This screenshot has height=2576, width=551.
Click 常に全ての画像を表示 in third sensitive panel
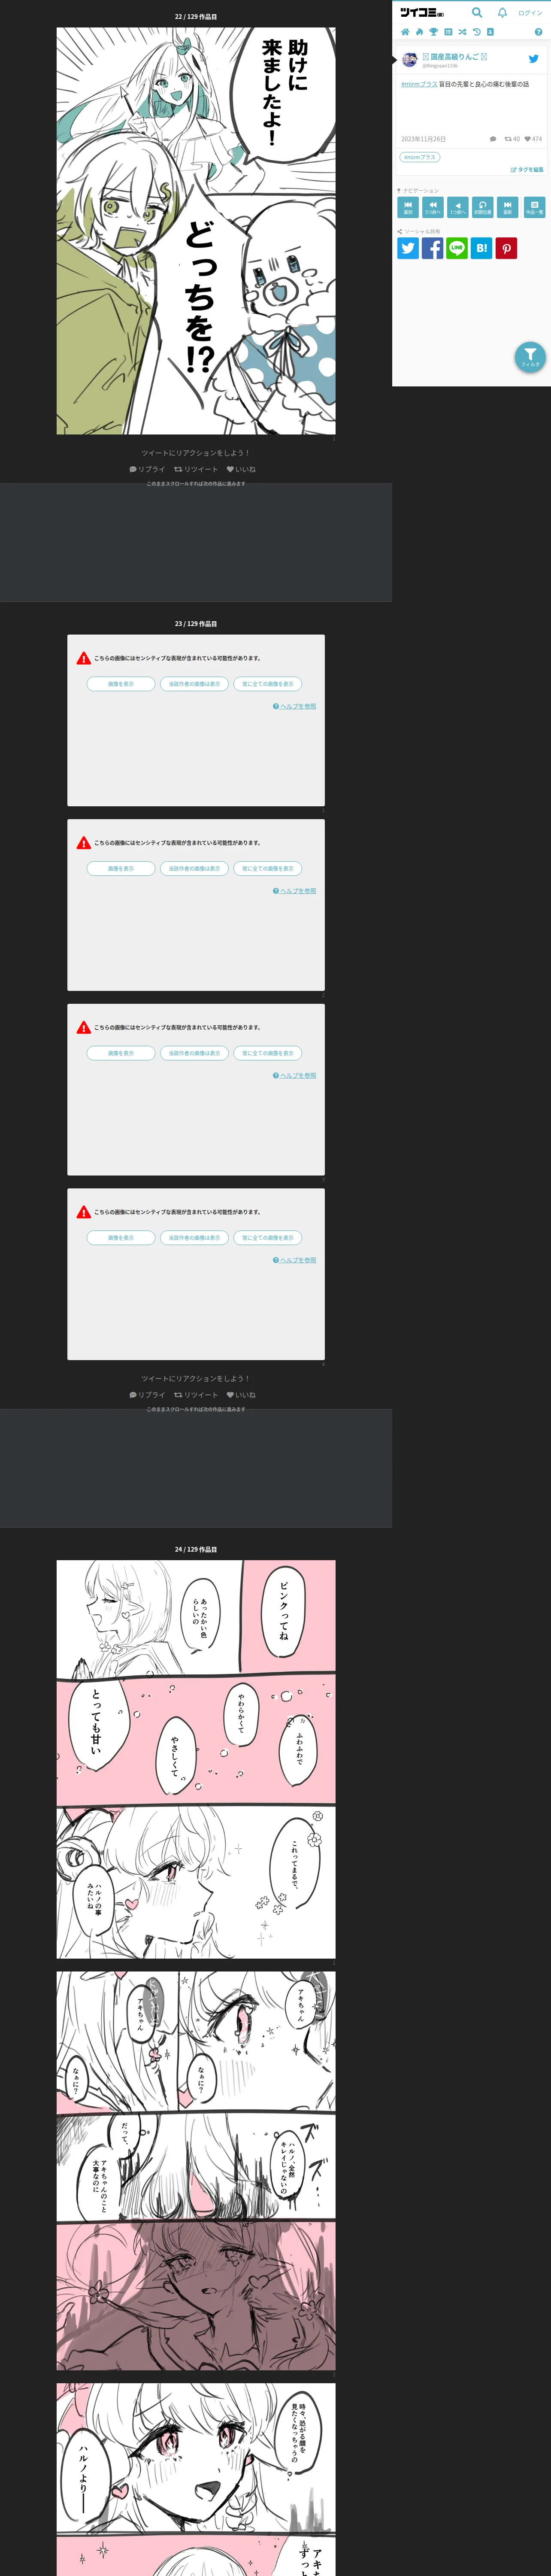point(268,1053)
